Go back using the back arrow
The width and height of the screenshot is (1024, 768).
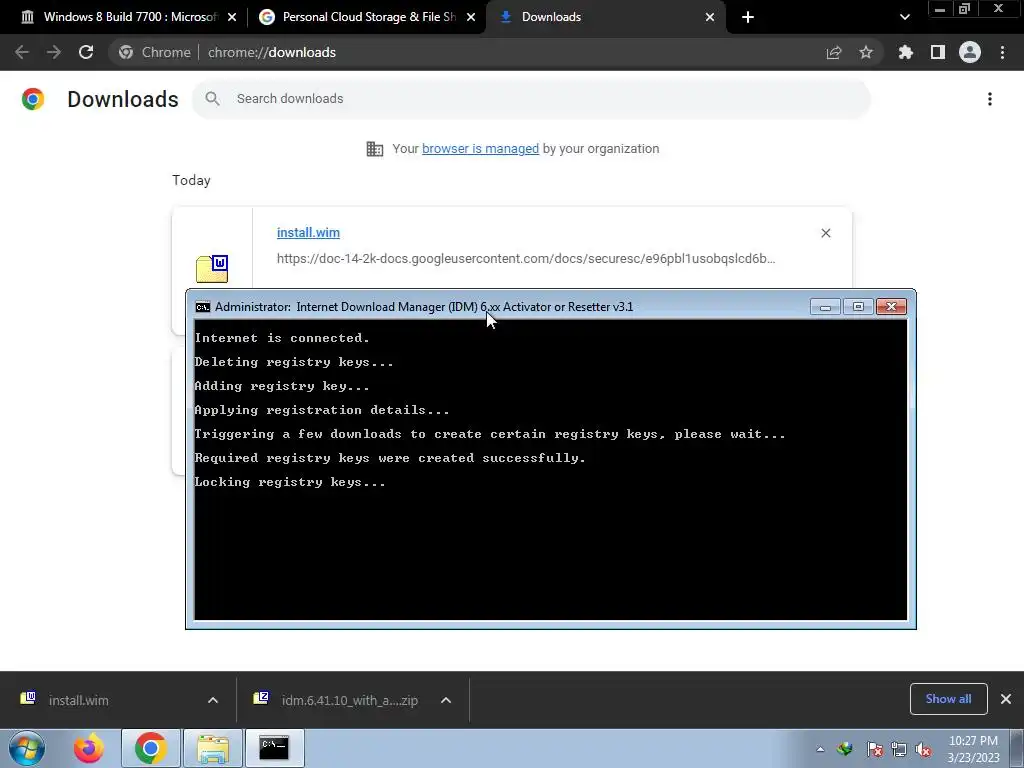(22, 52)
